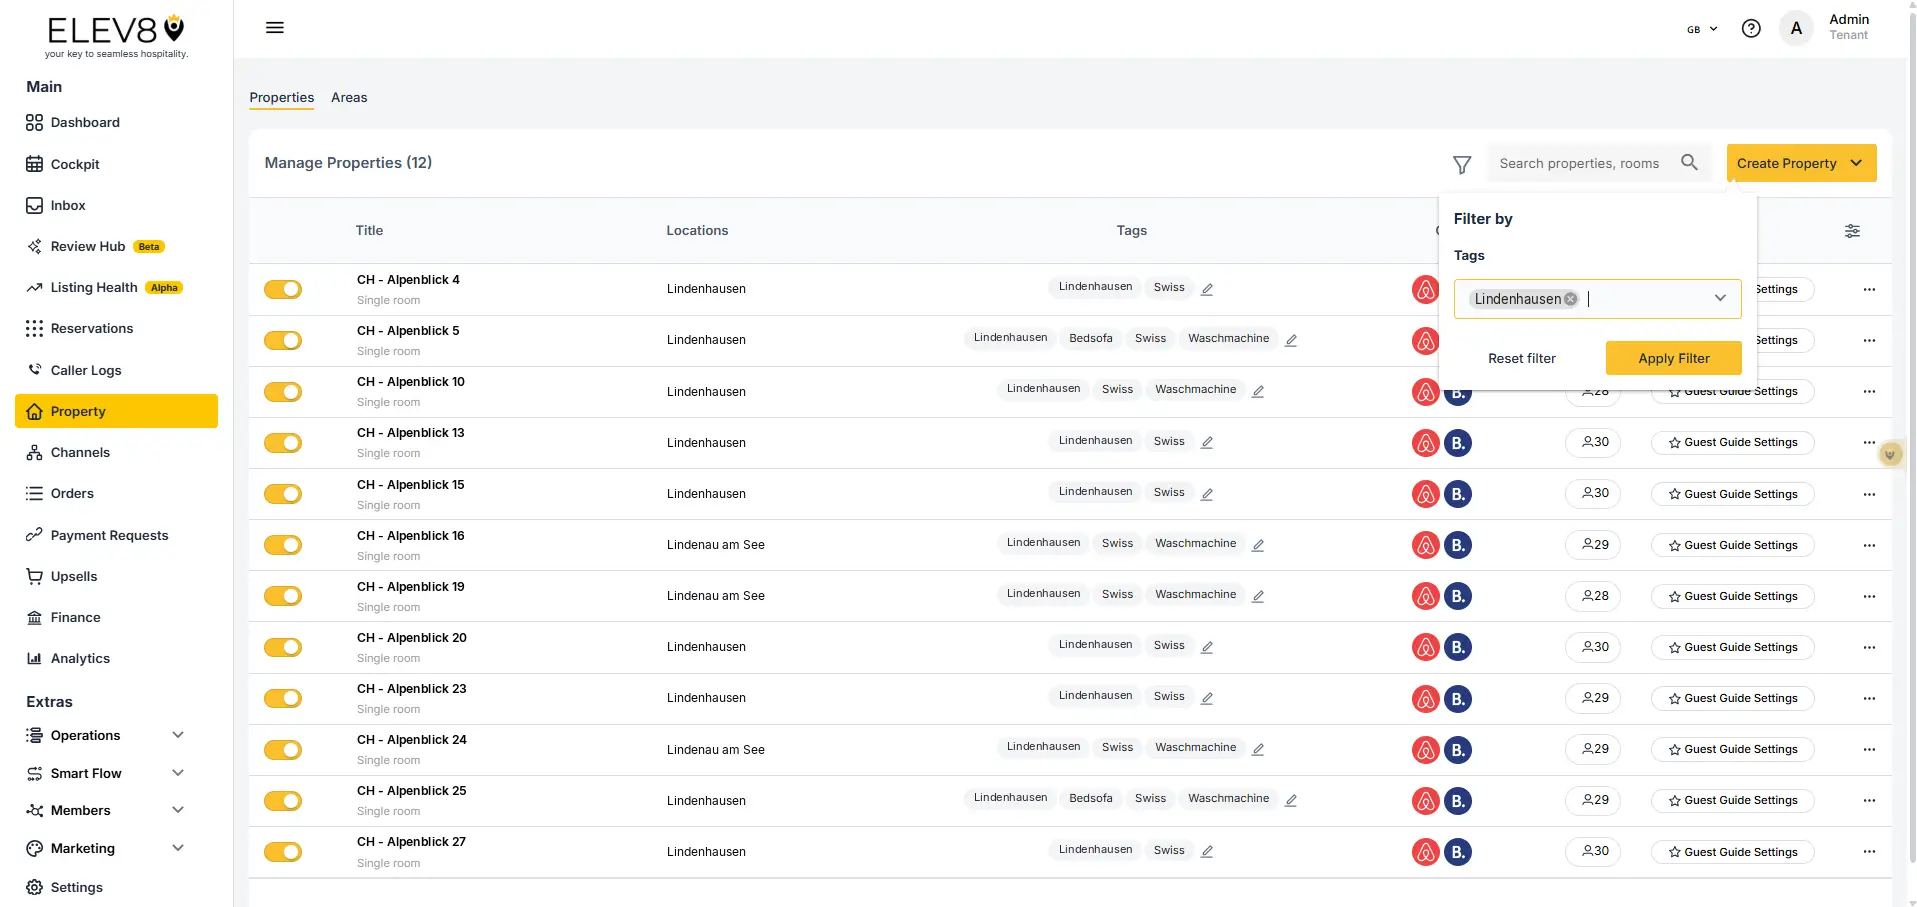The width and height of the screenshot is (1917, 907).
Task: Switch to the Areas tab
Action: point(349,97)
